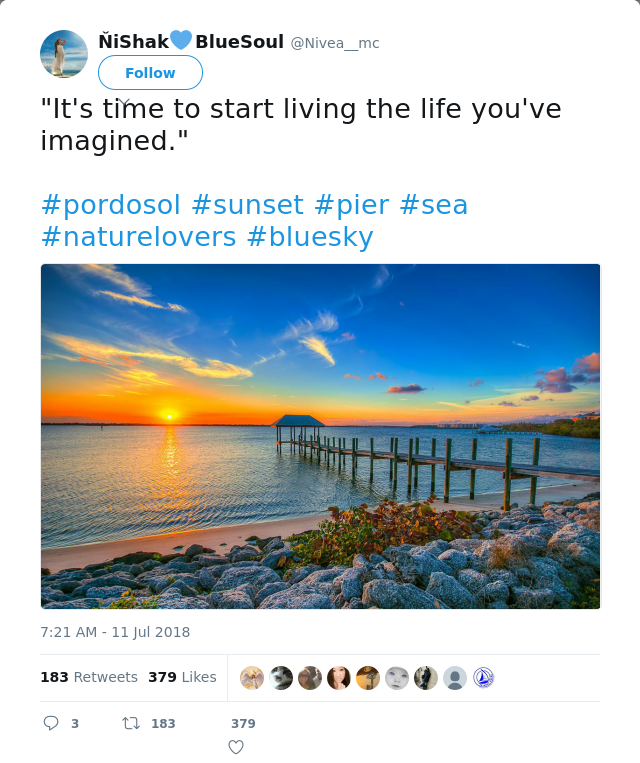Follow the NiShak BlueSoul account

click(x=150, y=73)
